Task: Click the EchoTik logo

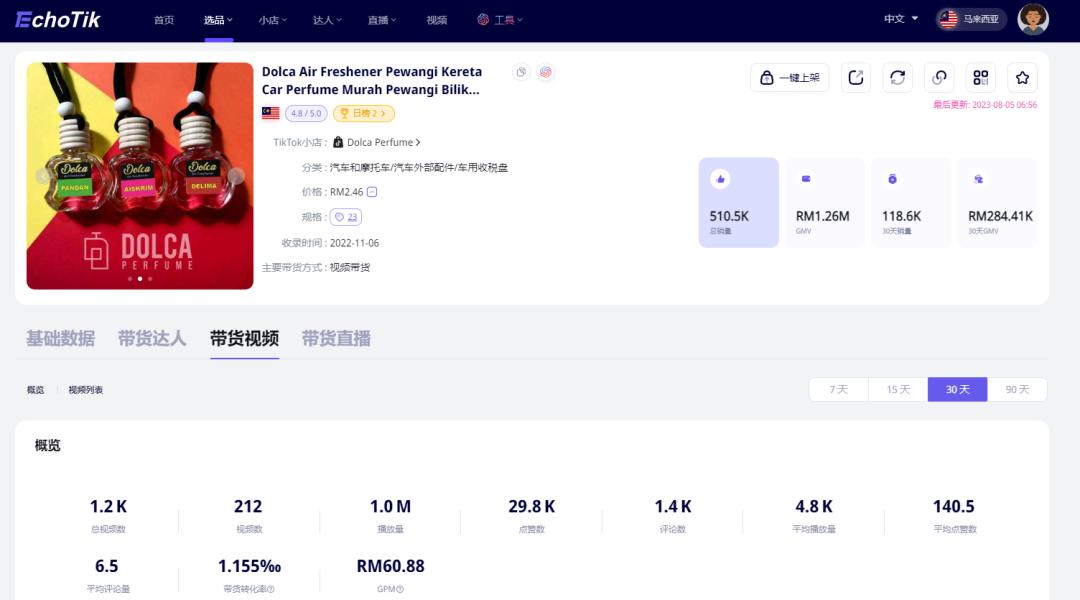Action: [x=58, y=20]
